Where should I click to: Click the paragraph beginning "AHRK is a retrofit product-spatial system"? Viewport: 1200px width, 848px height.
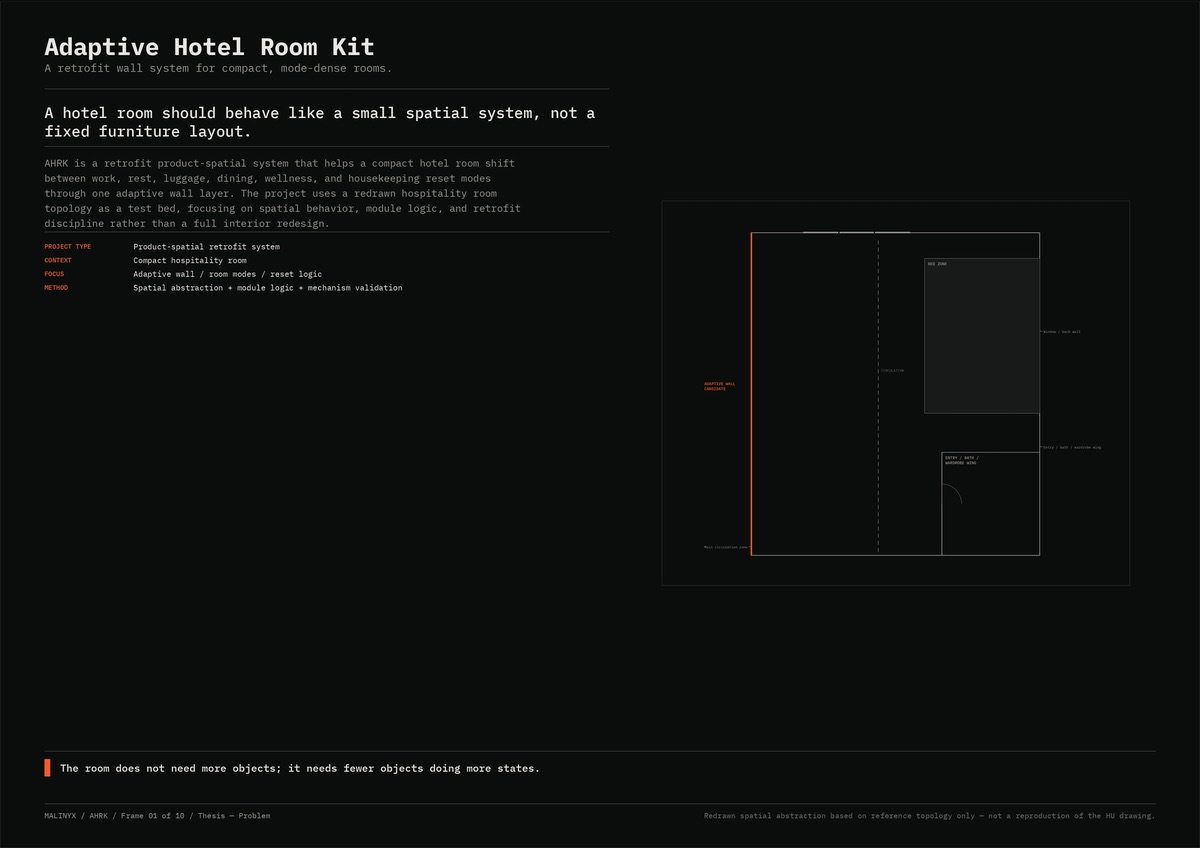(x=282, y=193)
